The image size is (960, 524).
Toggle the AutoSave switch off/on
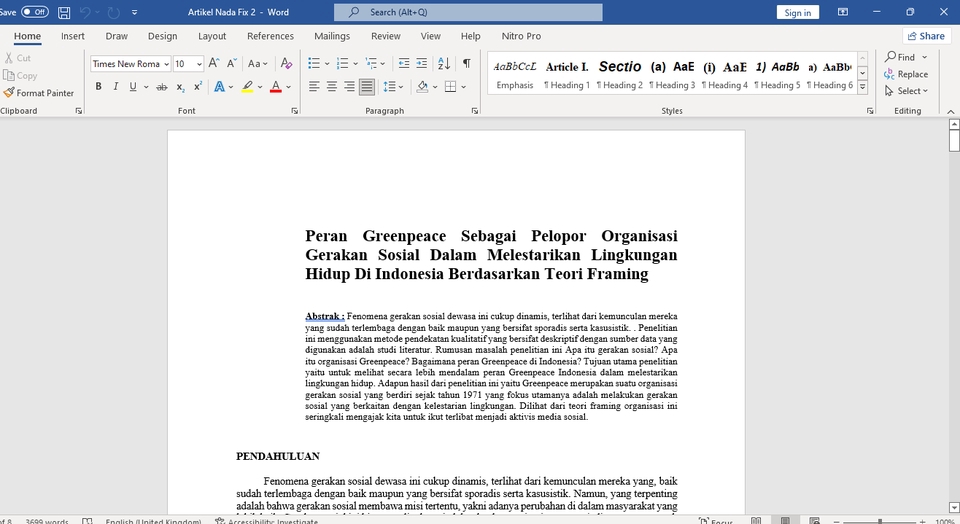click(x=35, y=12)
